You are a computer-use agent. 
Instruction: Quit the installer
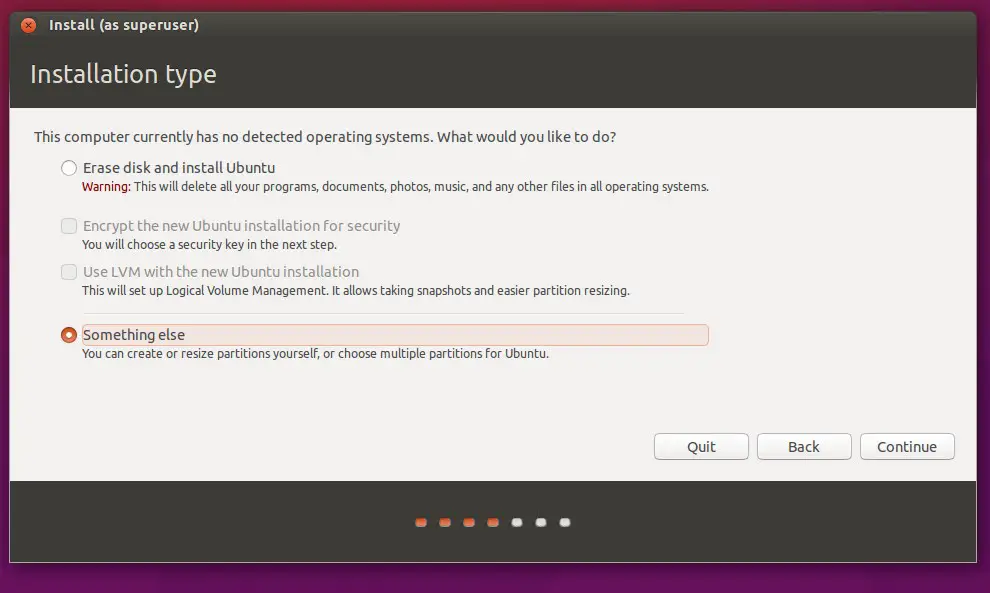click(x=701, y=446)
